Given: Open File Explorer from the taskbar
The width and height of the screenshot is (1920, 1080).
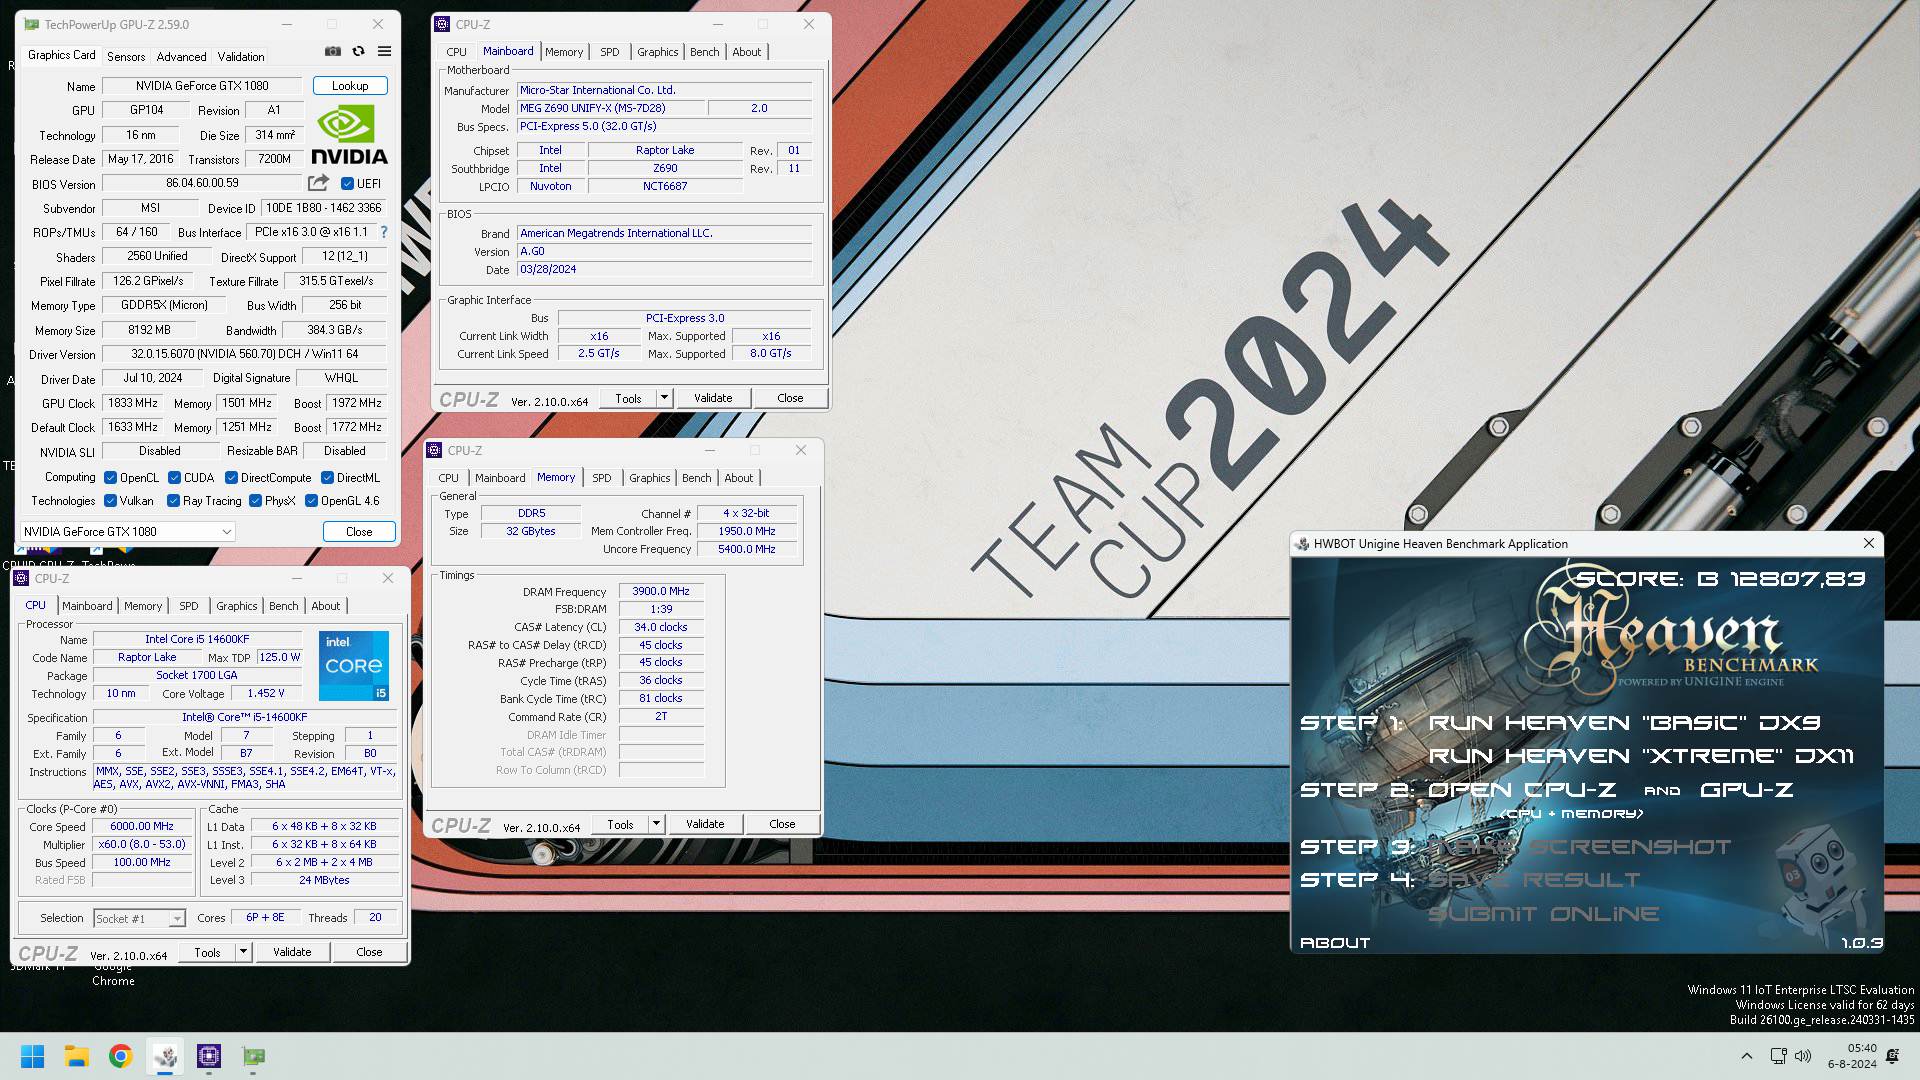Looking at the screenshot, I should 77,1056.
